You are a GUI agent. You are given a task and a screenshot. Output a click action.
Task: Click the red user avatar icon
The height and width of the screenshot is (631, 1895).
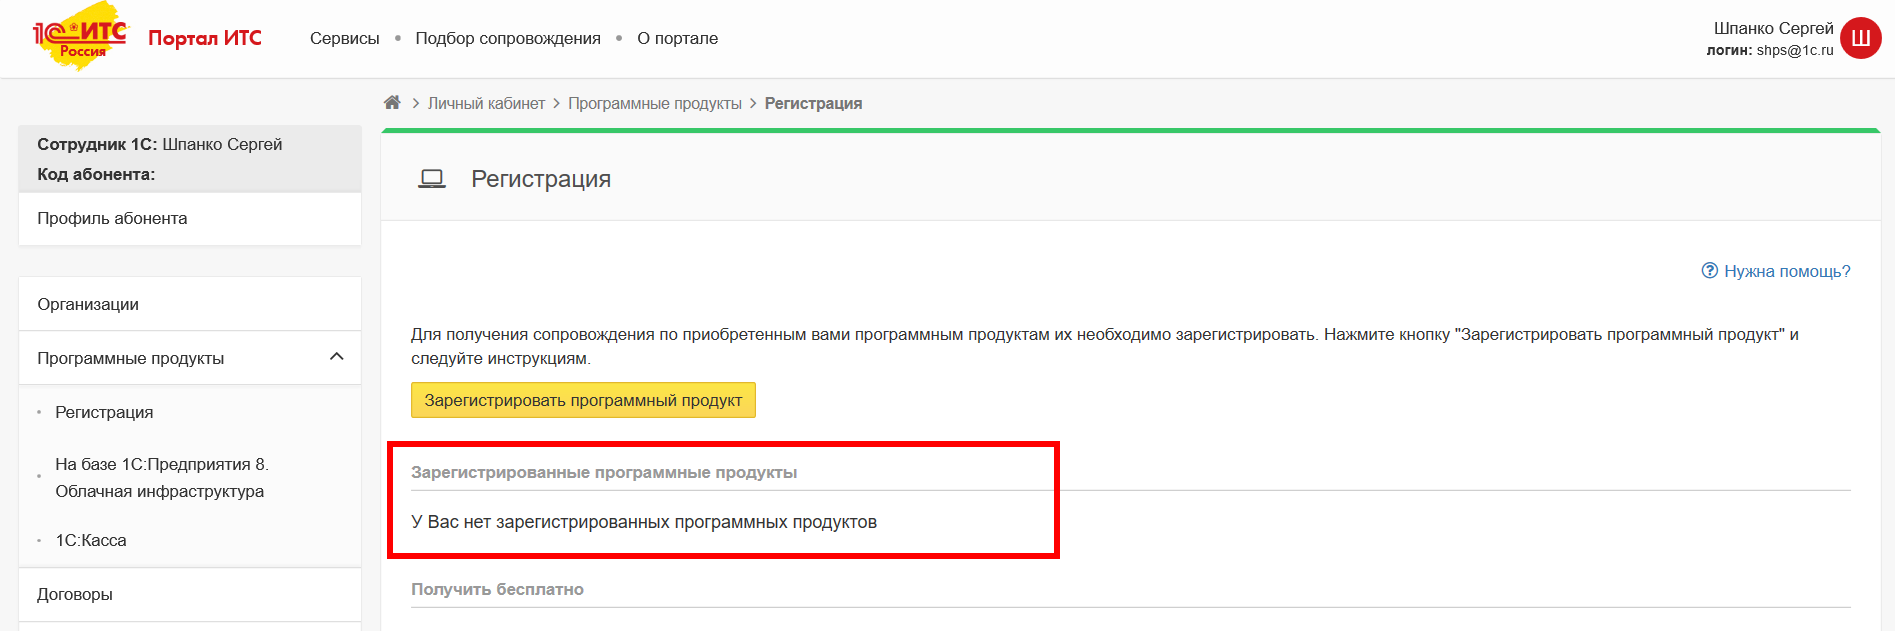[x=1860, y=38]
